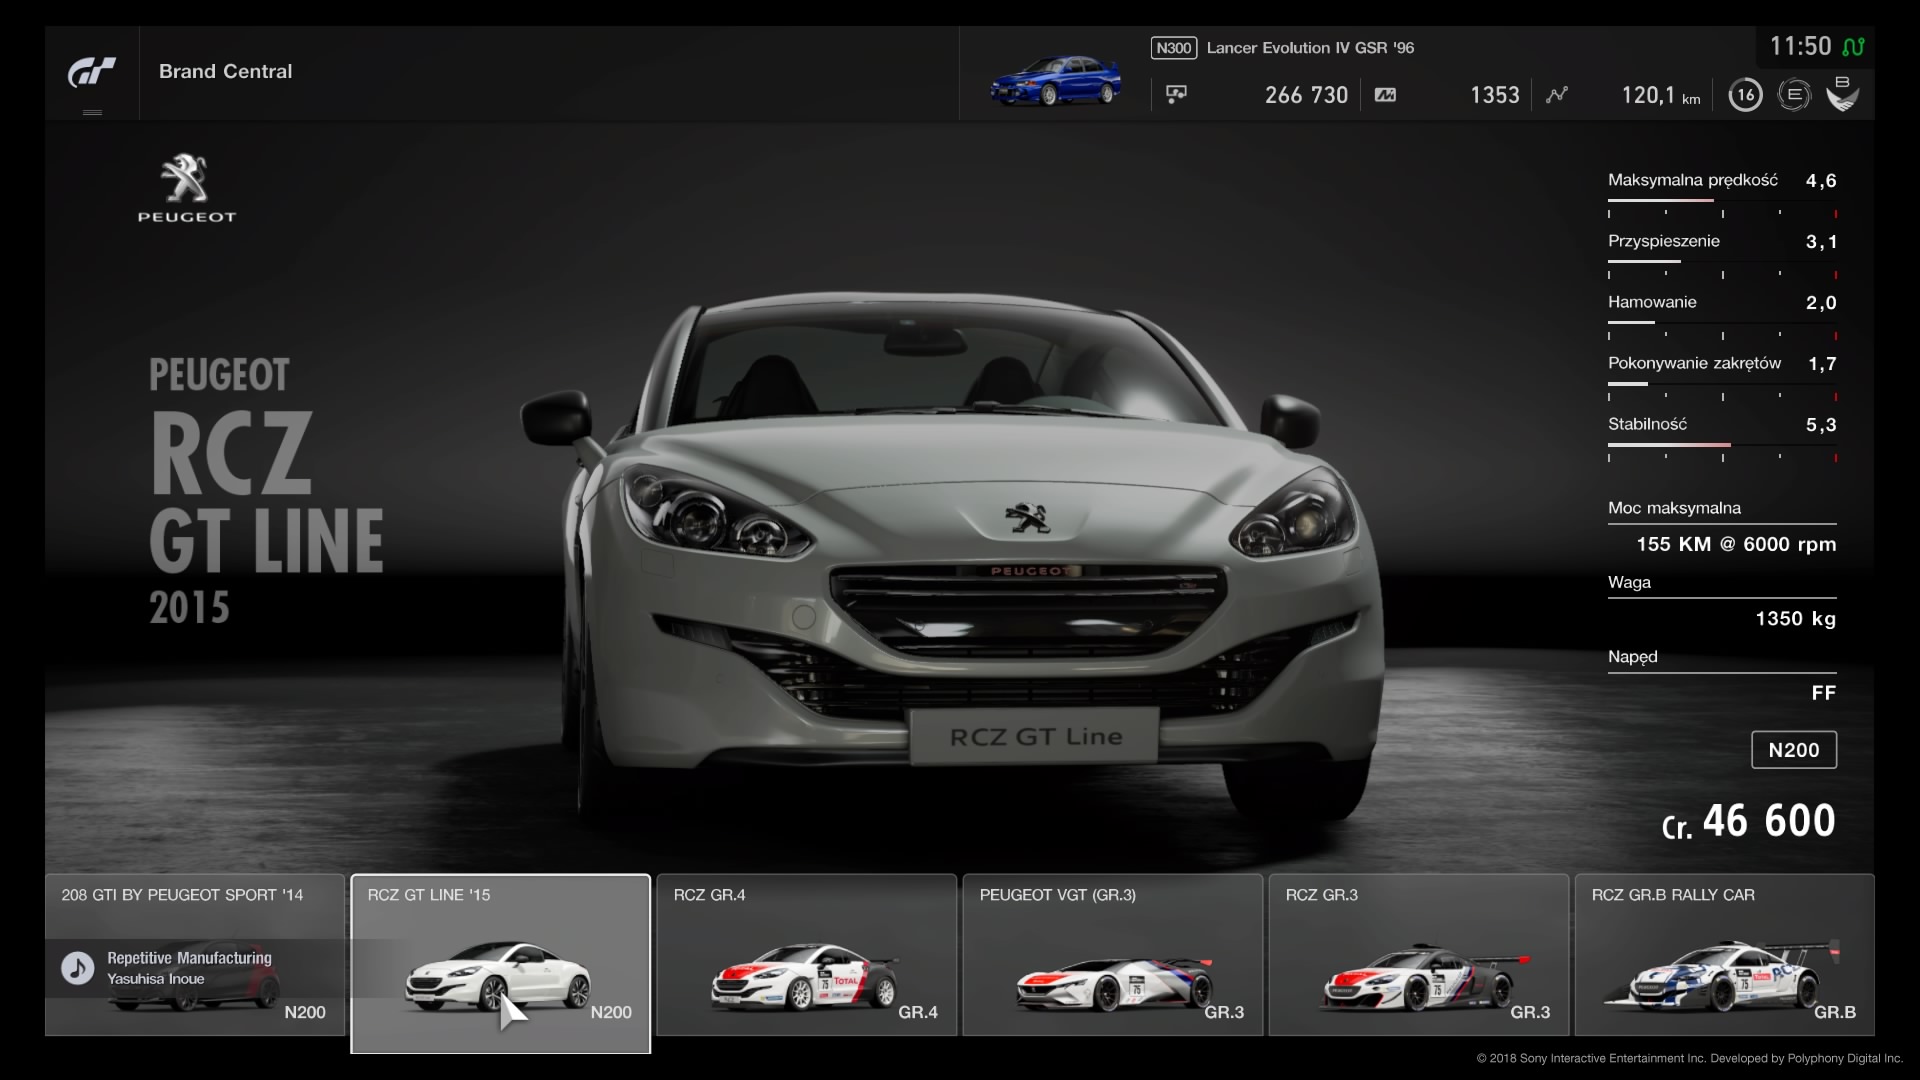Click the Peugeot RCZ GT Line 2015 title
Image resolution: width=1920 pixels, height=1080 pixels.
coord(266,490)
